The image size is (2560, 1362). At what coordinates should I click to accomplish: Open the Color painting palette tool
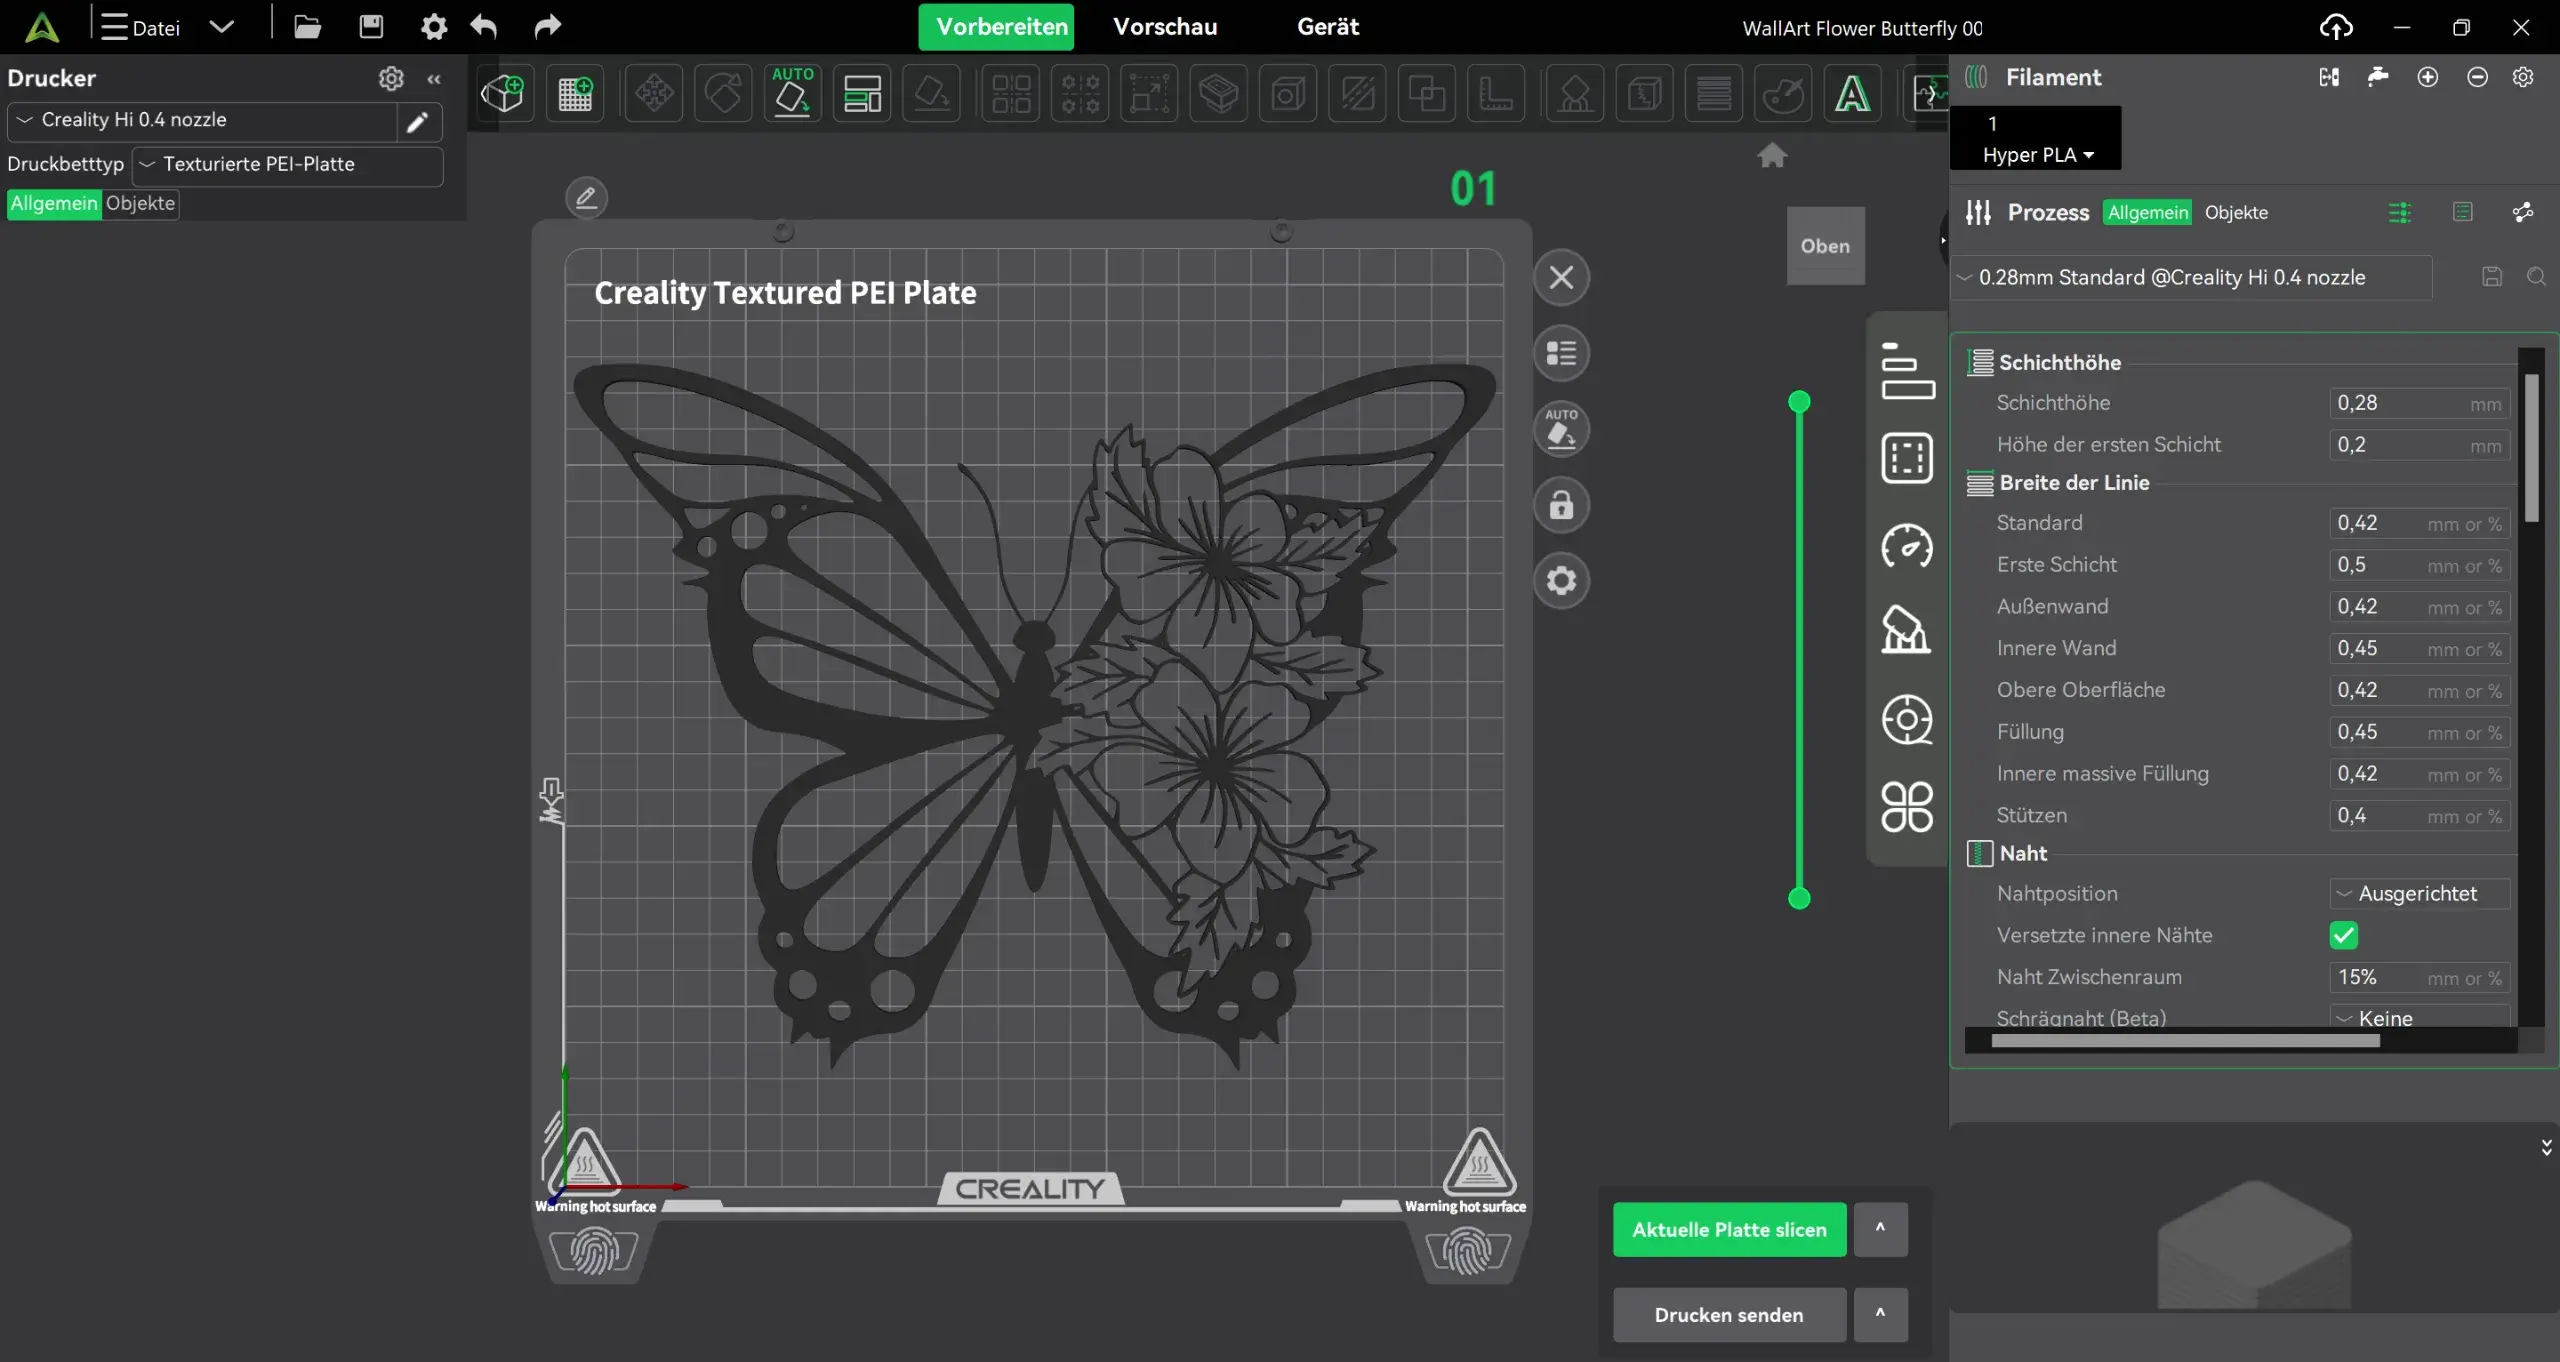coord(1783,94)
